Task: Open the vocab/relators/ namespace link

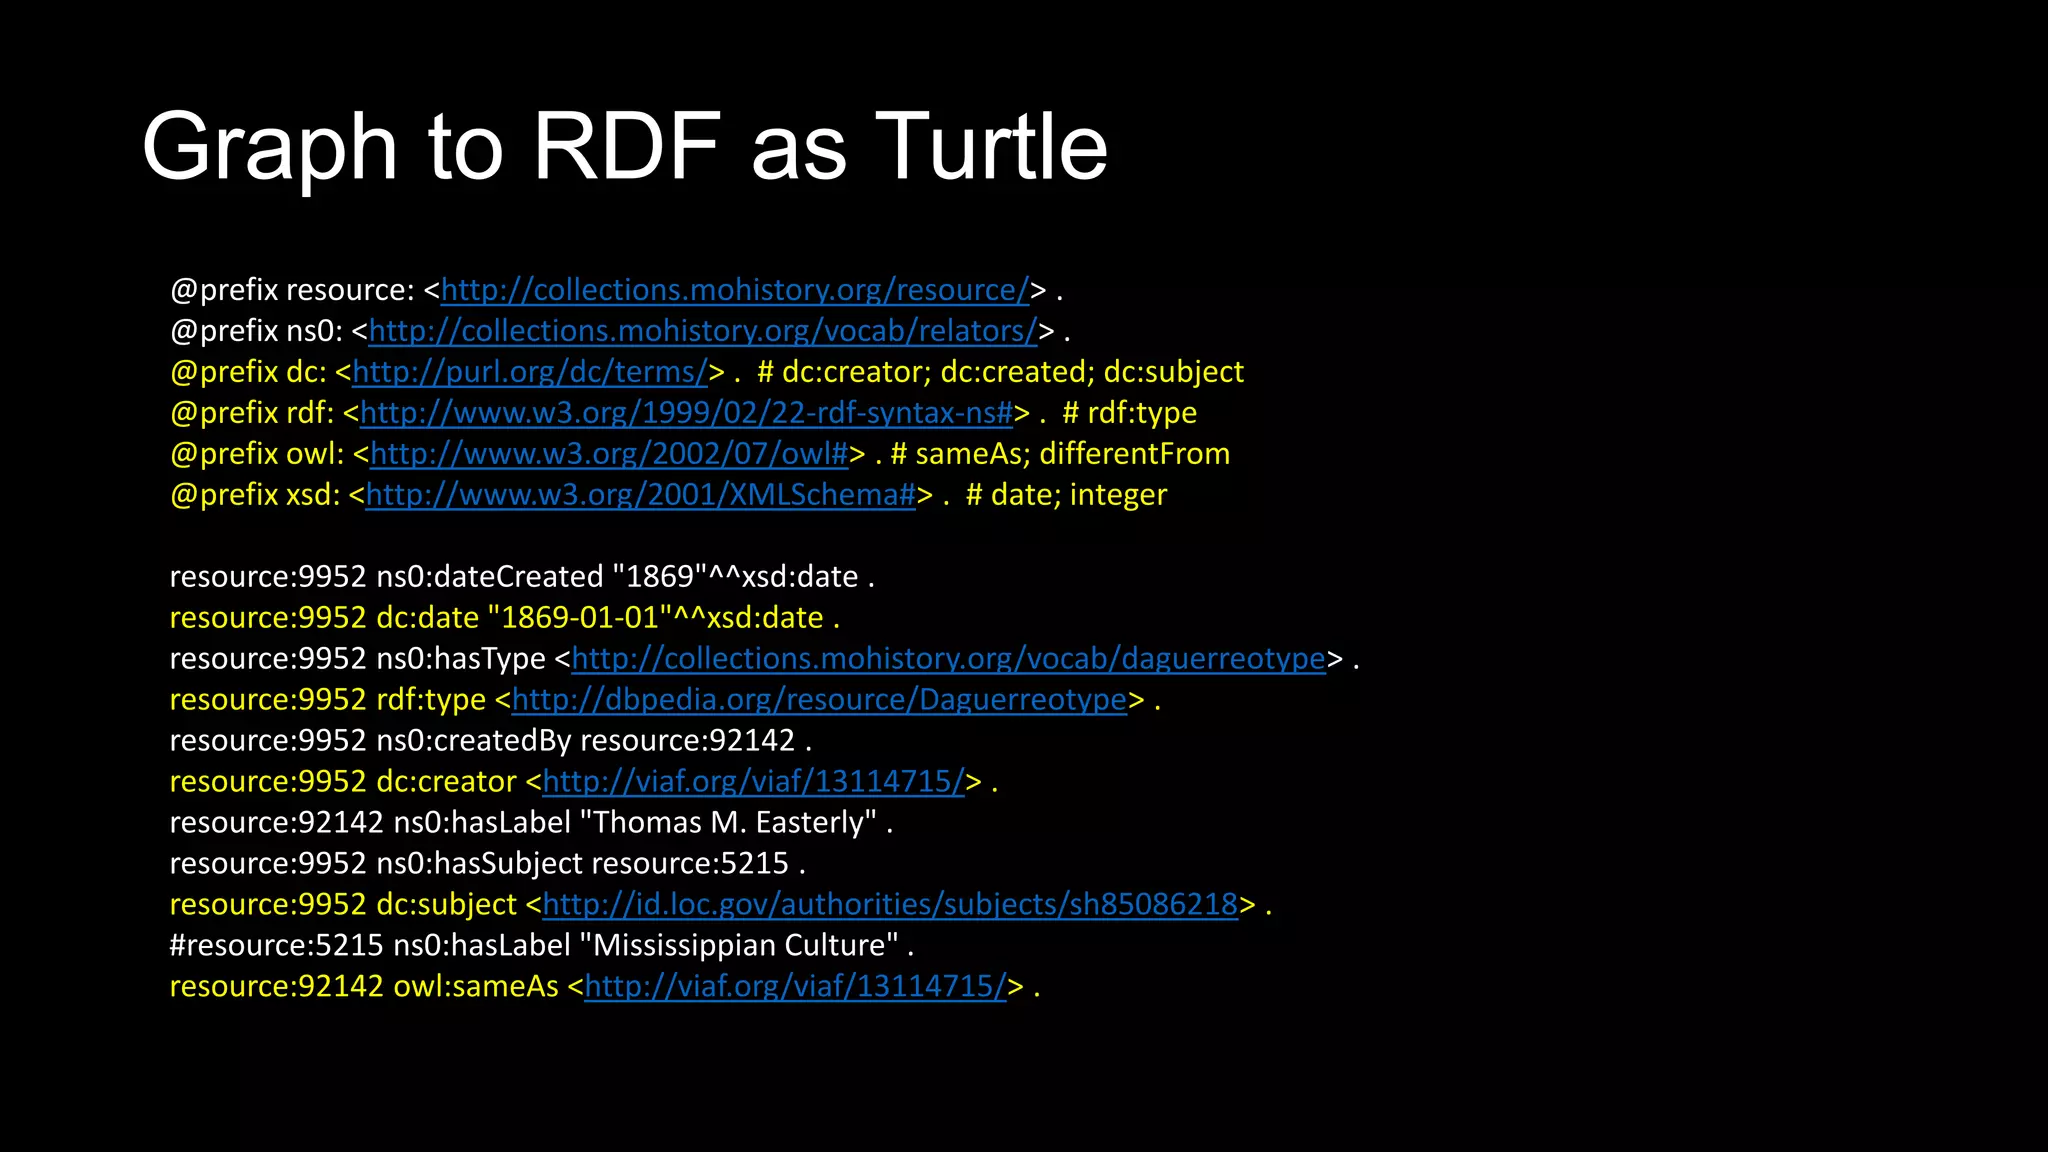Action: coord(703,331)
